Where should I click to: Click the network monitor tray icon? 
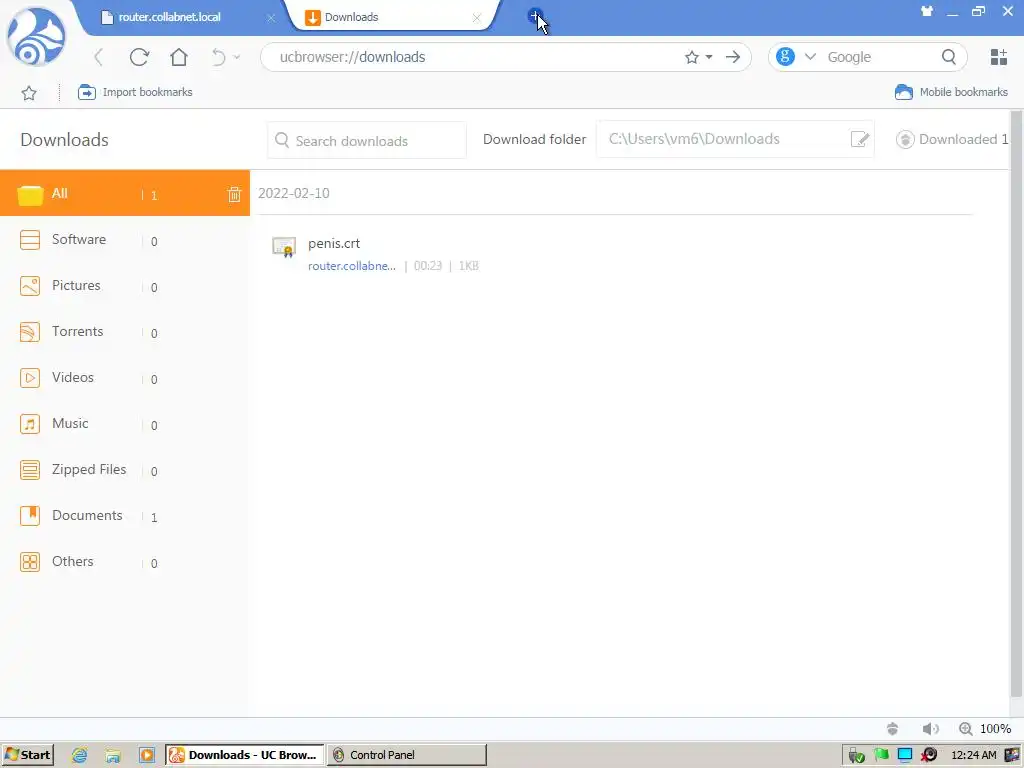point(904,755)
